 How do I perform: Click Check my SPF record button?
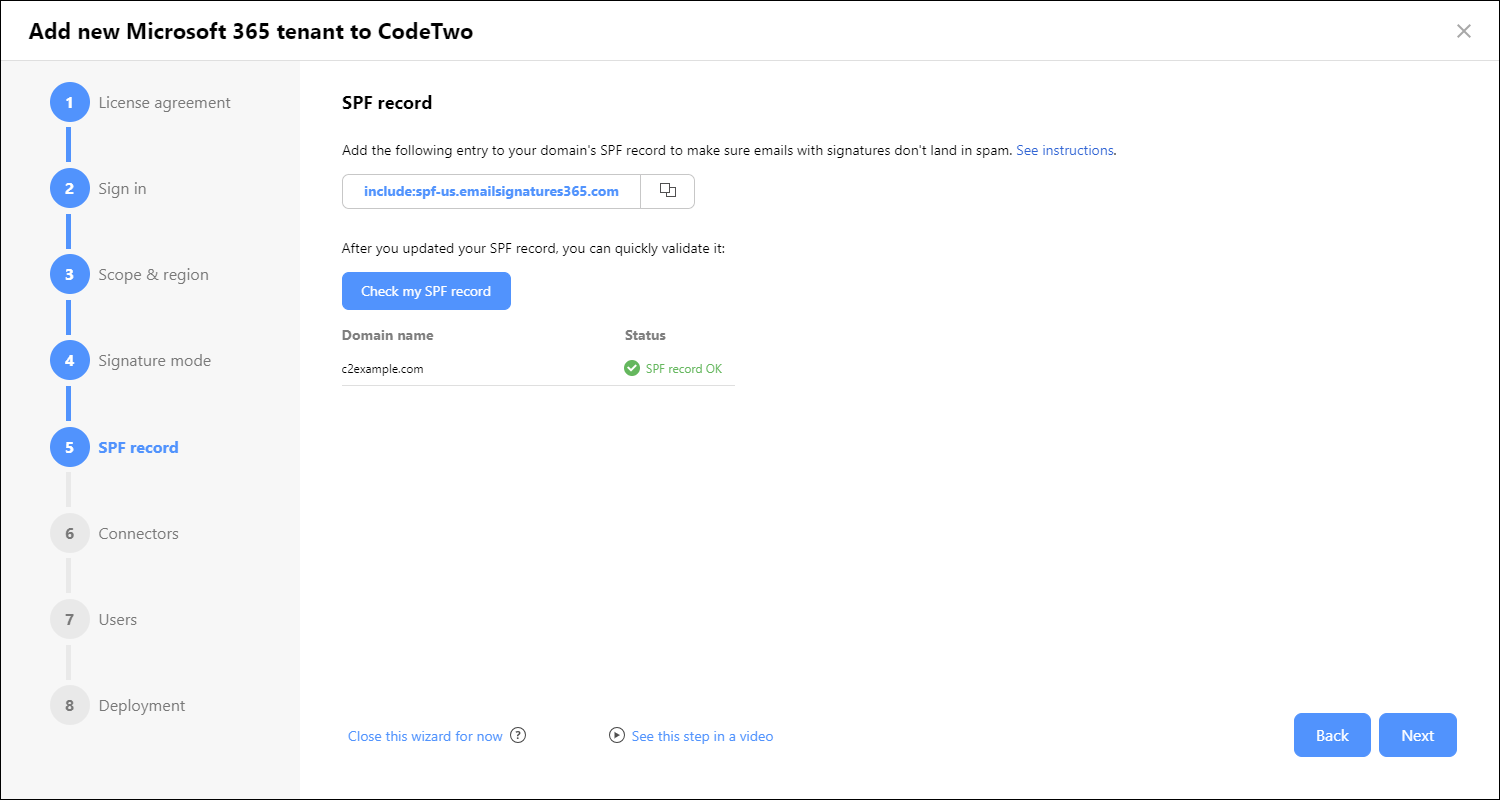point(426,291)
